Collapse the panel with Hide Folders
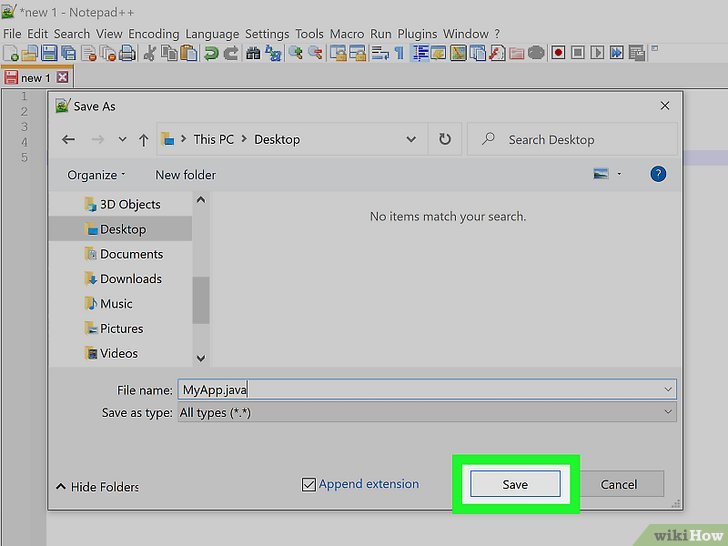728x546 pixels. [98, 487]
